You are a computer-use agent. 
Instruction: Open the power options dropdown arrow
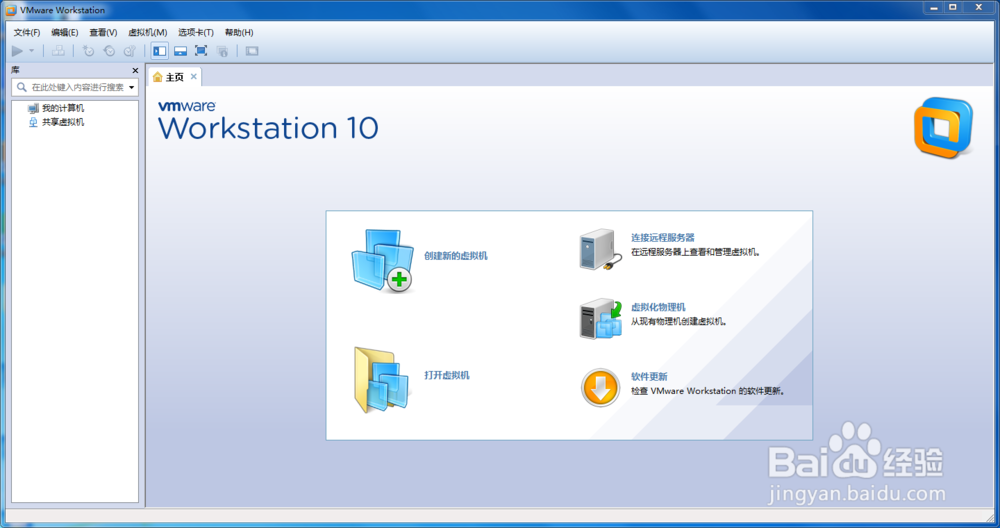(x=31, y=51)
